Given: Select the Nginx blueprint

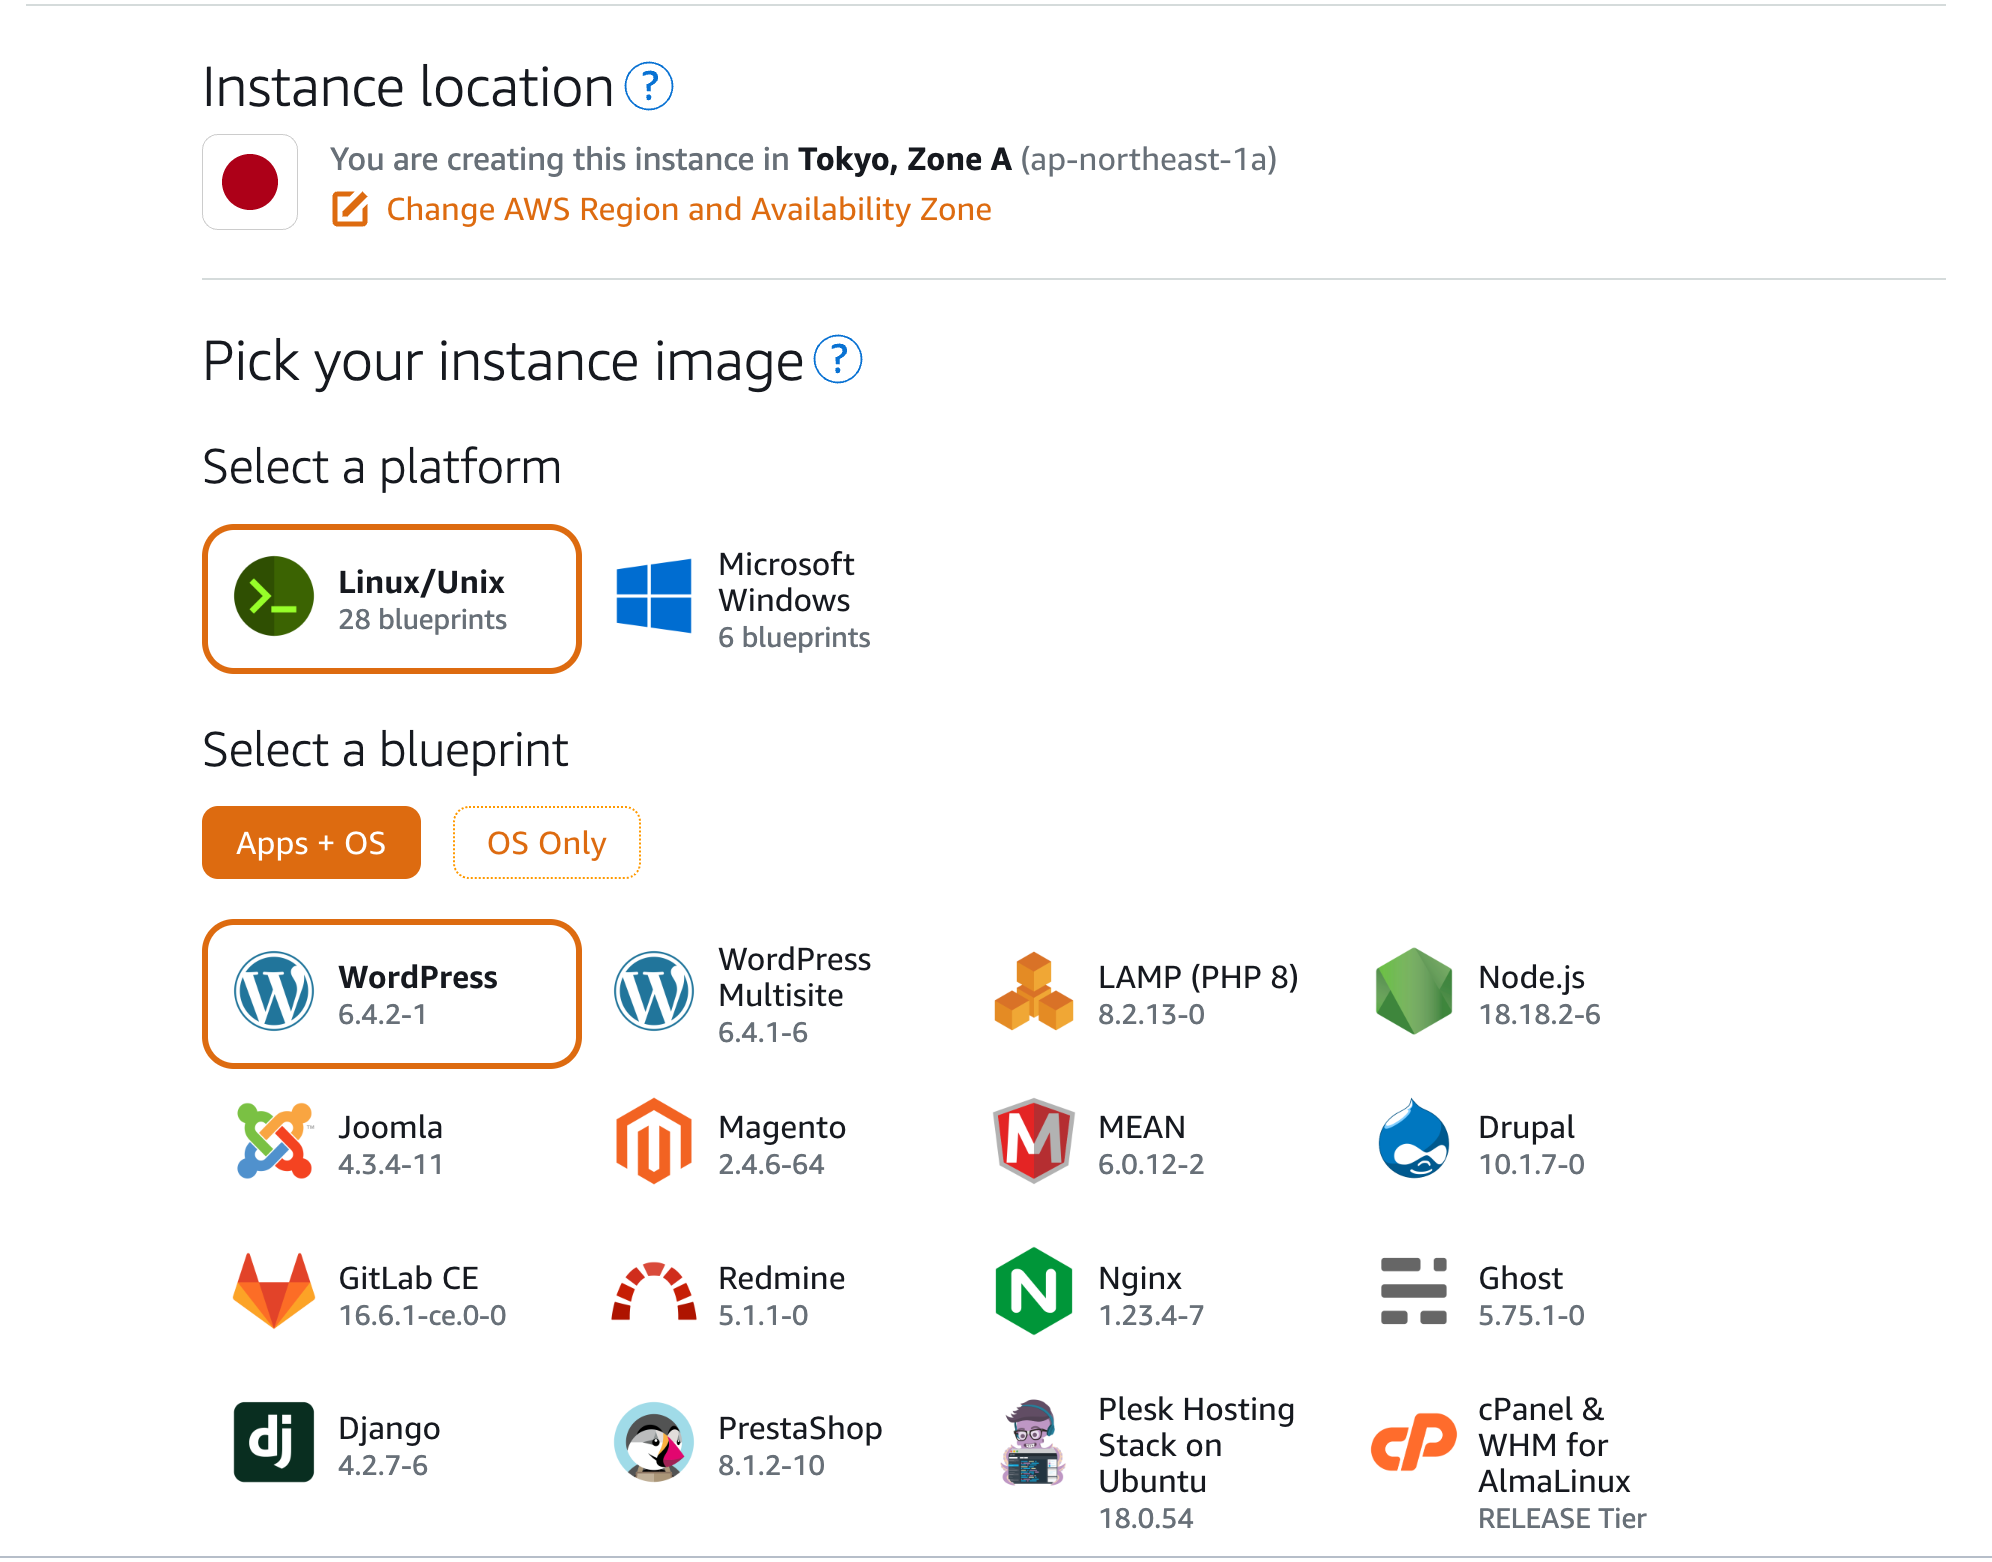Looking at the screenshot, I should (1110, 1294).
